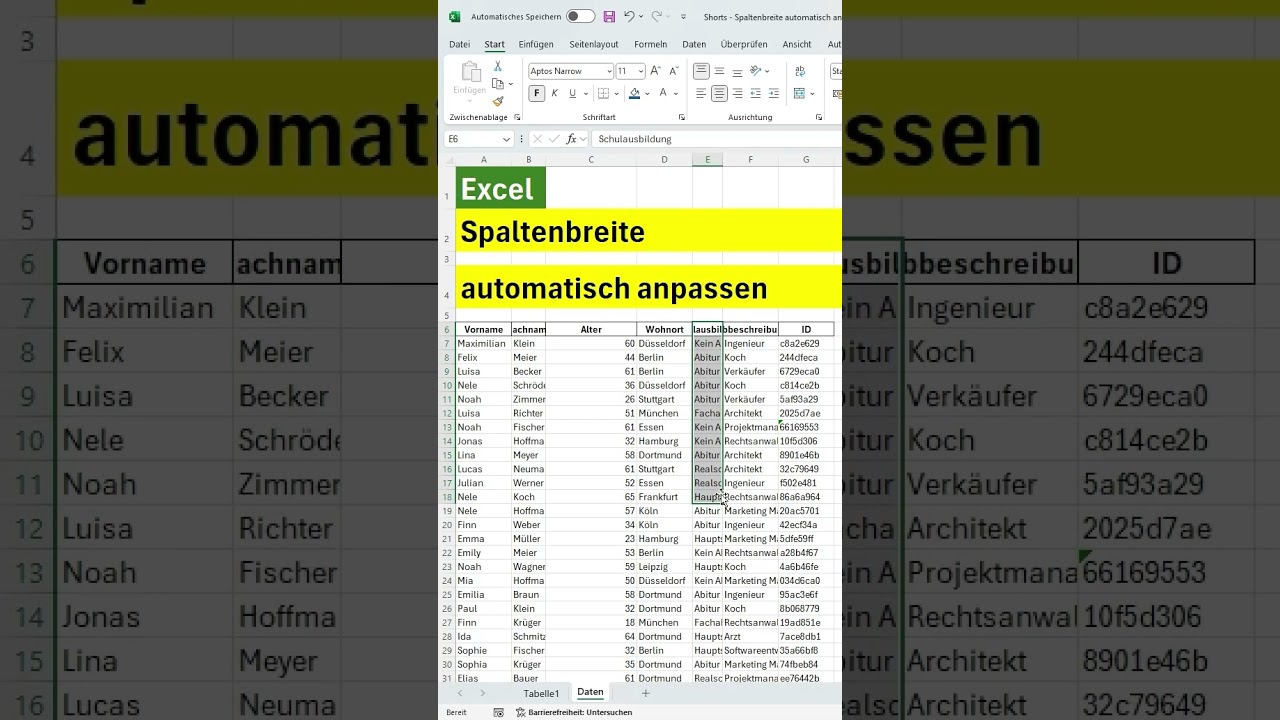This screenshot has width=1280, height=720.
Task: Click the Insert Function fx icon
Action: click(x=572, y=139)
